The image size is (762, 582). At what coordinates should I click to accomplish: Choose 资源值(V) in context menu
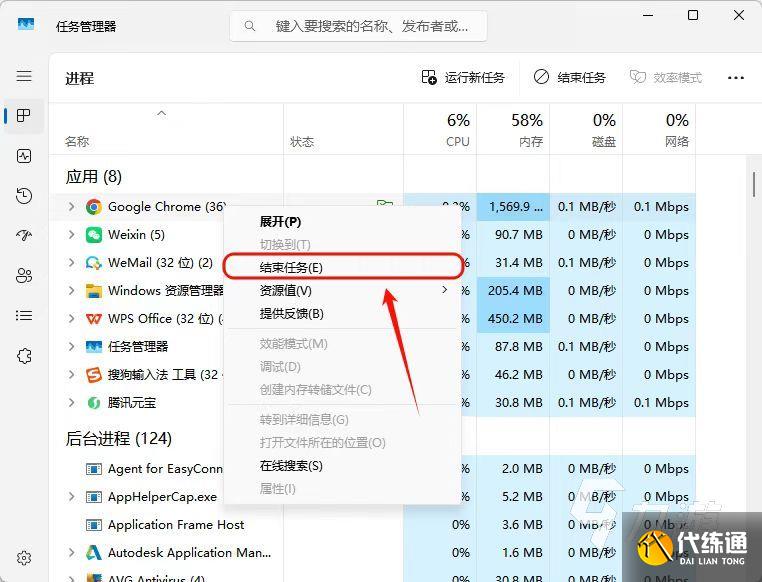click(343, 291)
